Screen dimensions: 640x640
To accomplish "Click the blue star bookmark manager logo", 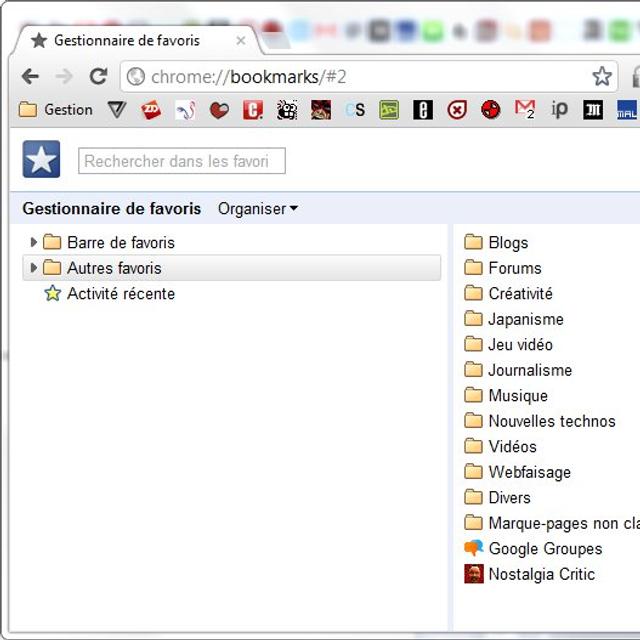I will coord(41,160).
